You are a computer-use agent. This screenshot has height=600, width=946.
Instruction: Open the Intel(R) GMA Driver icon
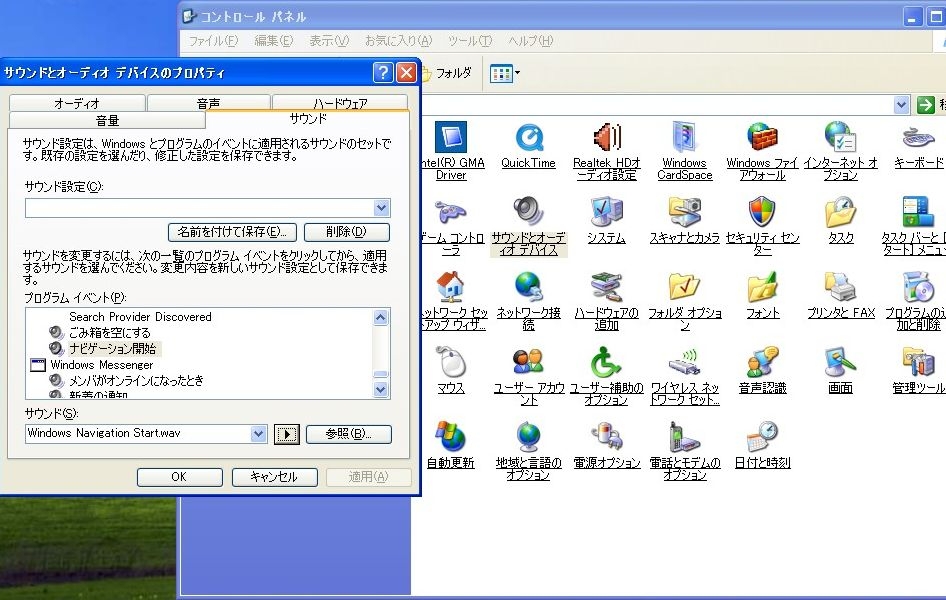point(451,137)
